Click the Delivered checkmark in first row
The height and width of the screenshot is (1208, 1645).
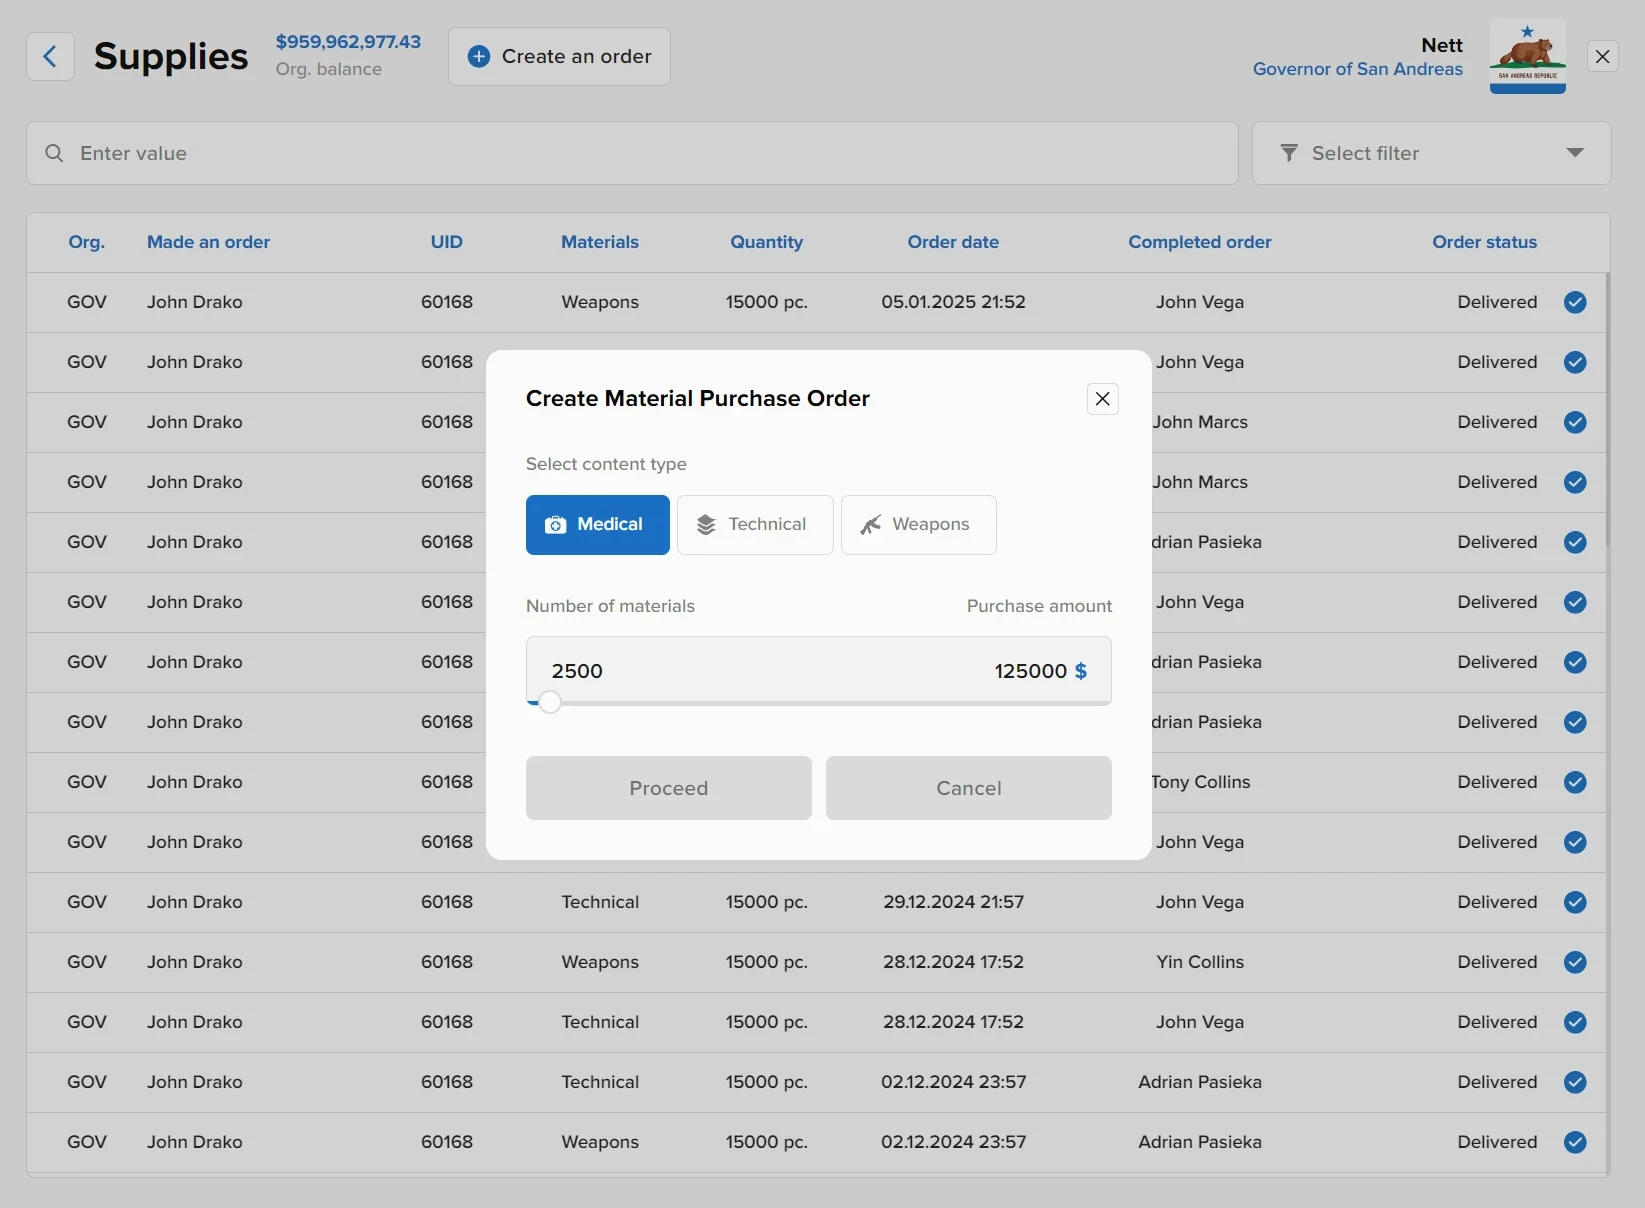(x=1575, y=302)
